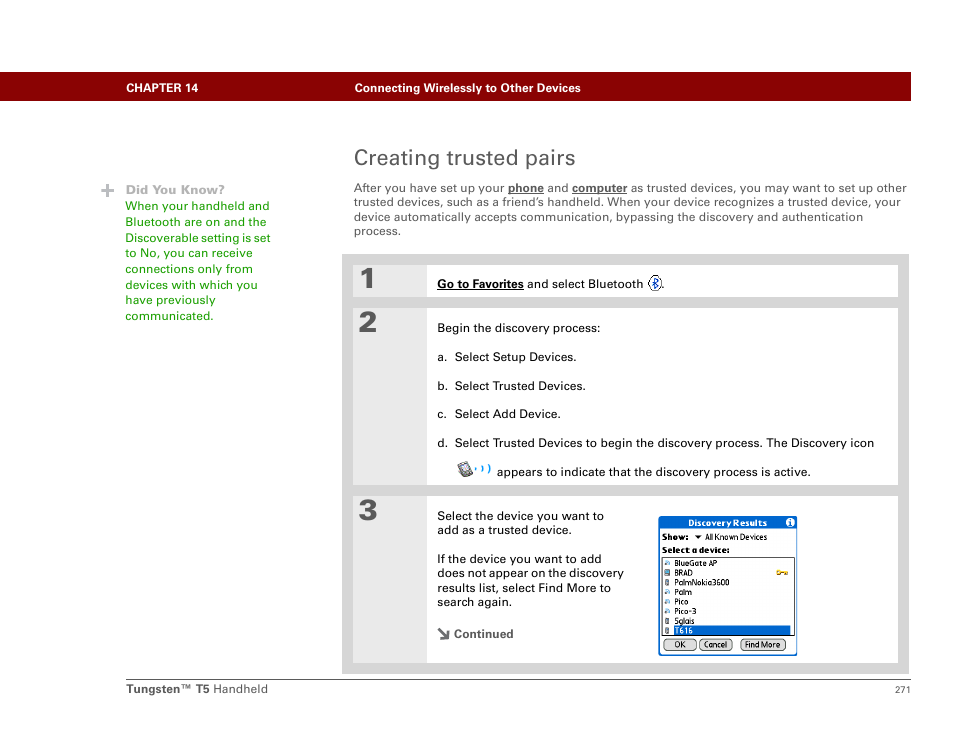Follow the 'computer' link in the intro
This screenshot has height=738, width=954.
click(x=599, y=188)
